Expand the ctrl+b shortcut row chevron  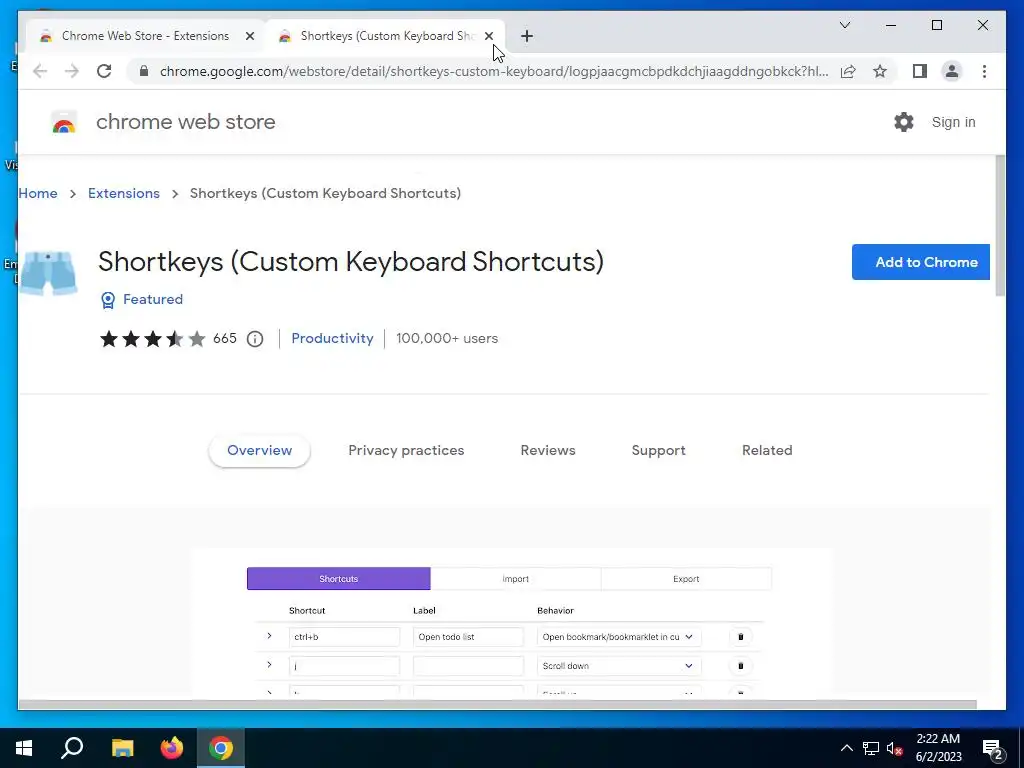269,636
